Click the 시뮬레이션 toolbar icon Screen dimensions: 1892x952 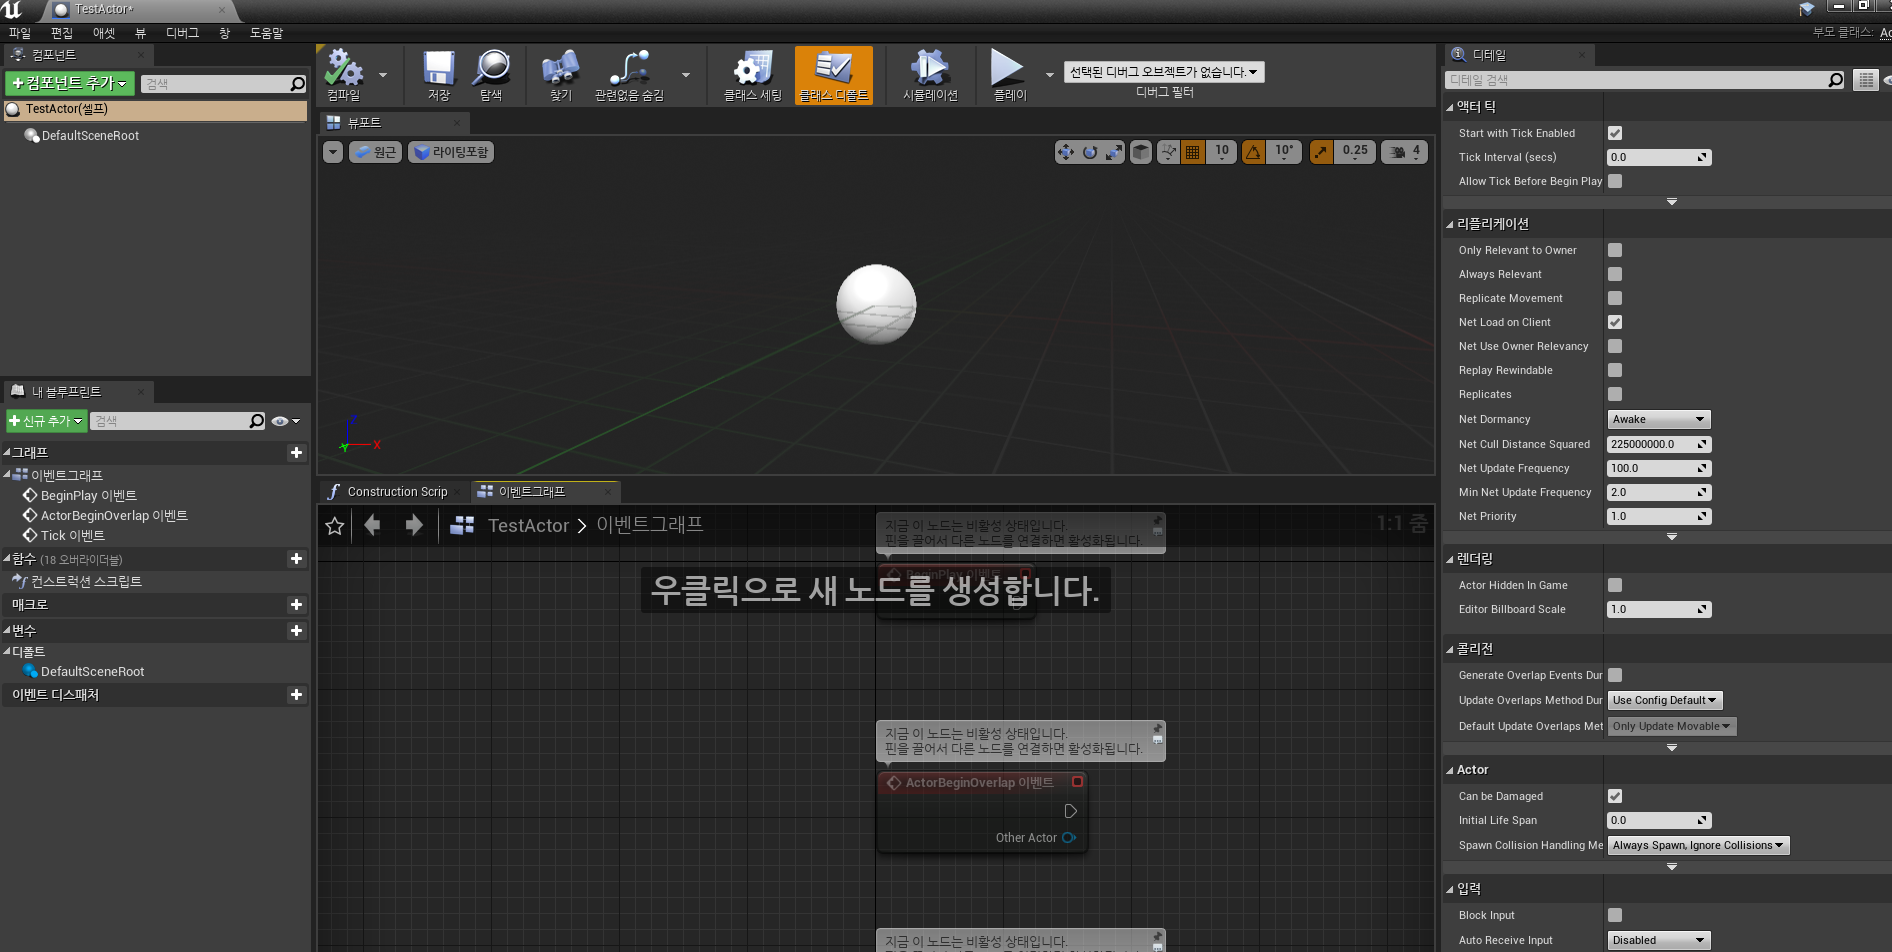click(x=930, y=75)
